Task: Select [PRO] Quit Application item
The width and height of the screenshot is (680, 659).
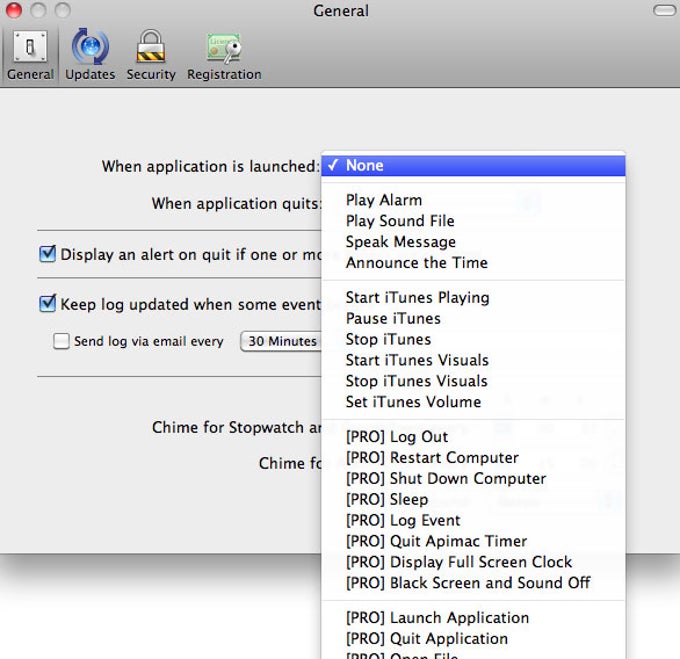Action: 473,638
